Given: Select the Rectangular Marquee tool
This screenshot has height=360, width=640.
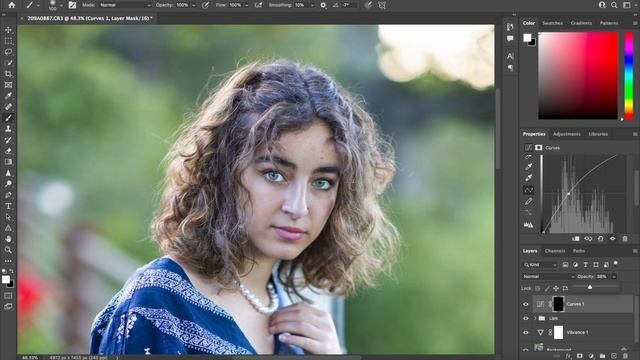Looking at the screenshot, I should [8, 41].
